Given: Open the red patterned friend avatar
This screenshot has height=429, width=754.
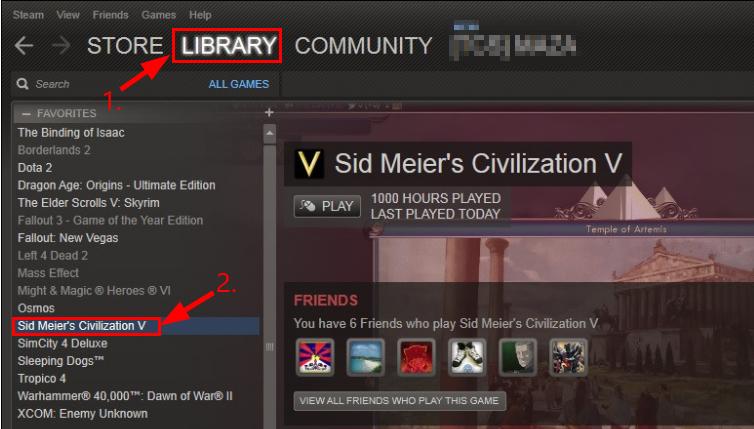Looking at the screenshot, I should tap(416, 357).
